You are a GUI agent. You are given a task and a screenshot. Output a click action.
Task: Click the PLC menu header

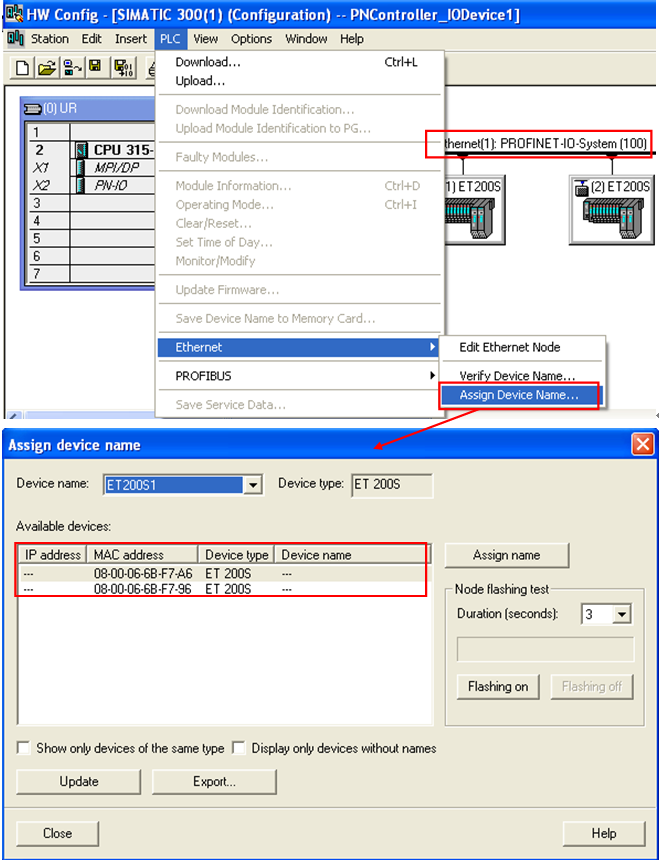[170, 39]
